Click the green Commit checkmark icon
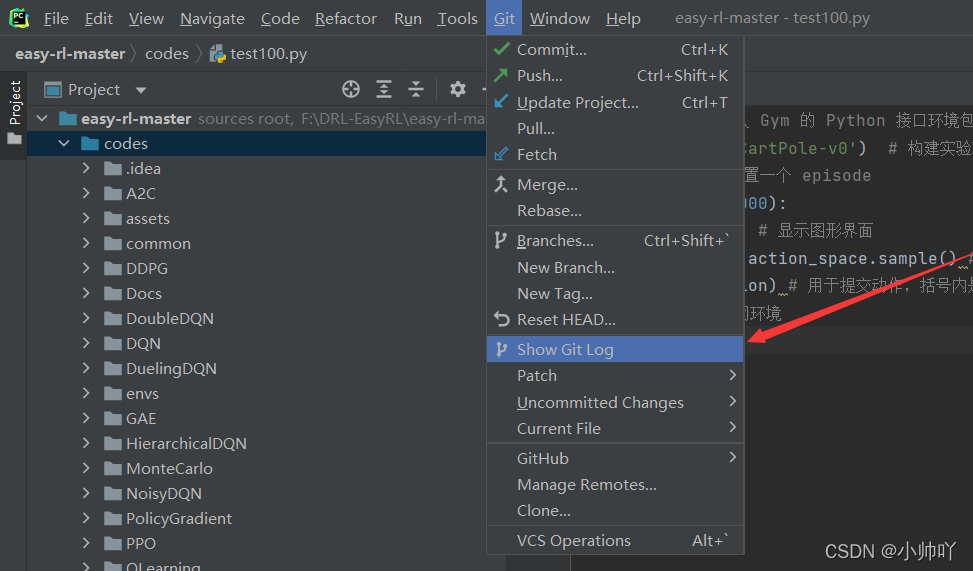Image resolution: width=973 pixels, height=571 pixels. point(501,48)
